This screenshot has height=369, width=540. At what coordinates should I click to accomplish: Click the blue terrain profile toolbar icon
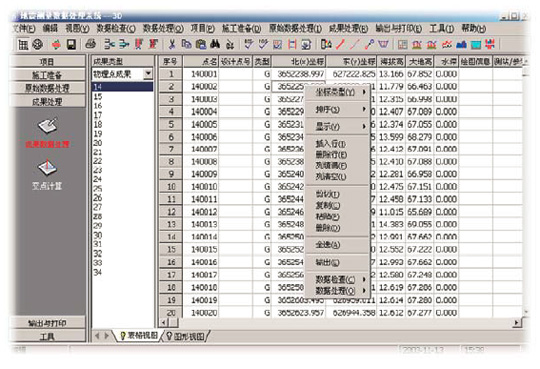pyautogui.click(x=461, y=44)
